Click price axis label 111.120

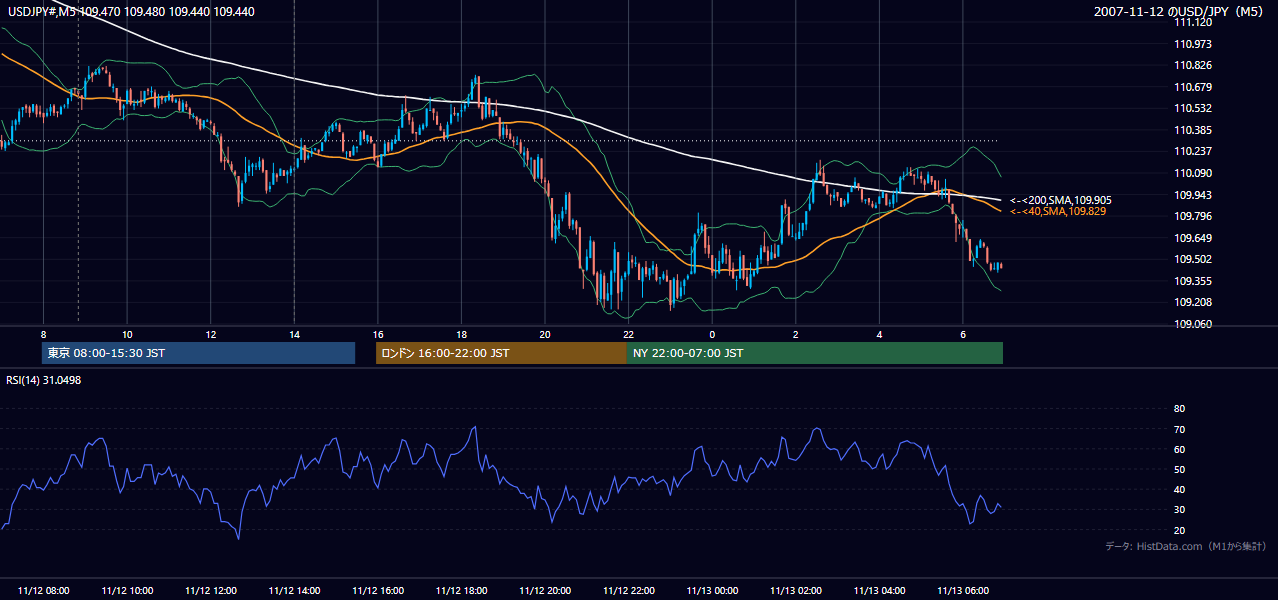pos(1192,23)
